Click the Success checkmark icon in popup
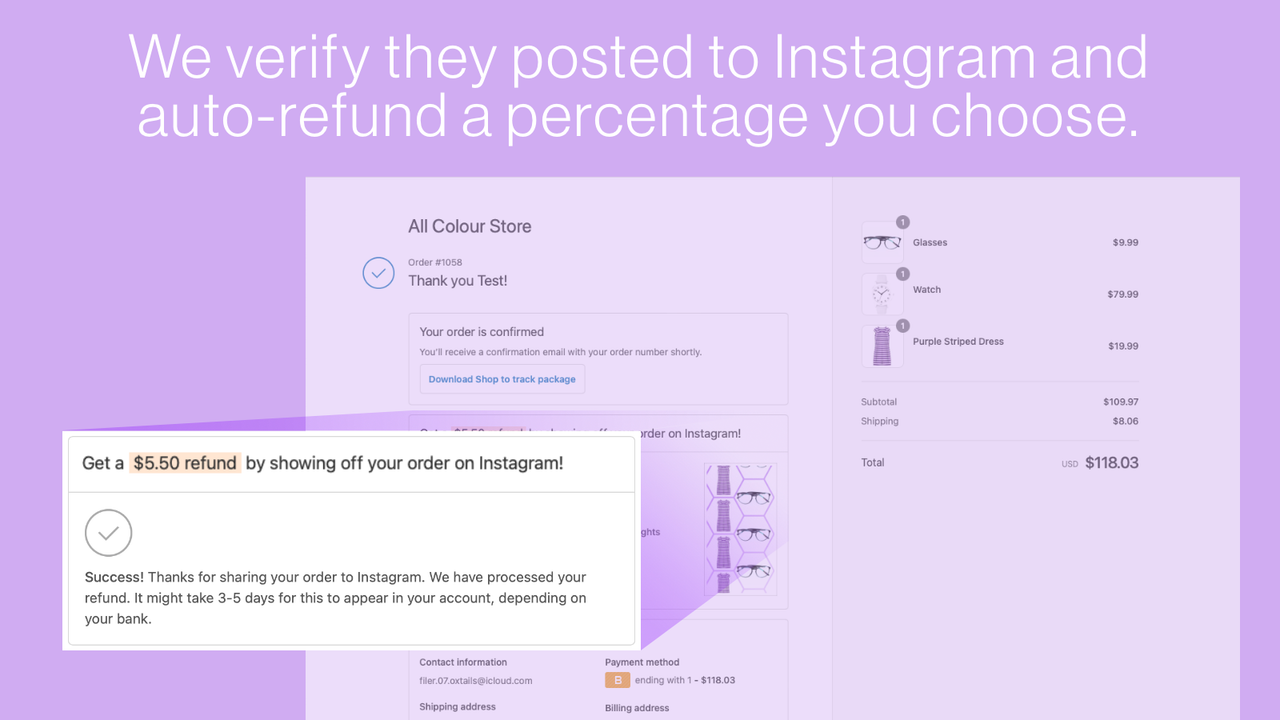The width and height of the screenshot is (1280, 720). pyautogui.click(x=108, y=533)
